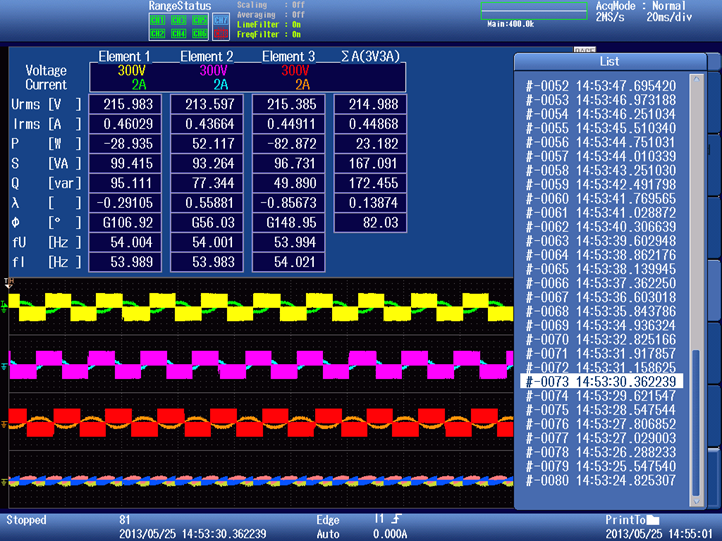Image resolution: width=722 pixels, height=541 pixels.
Task: Click the PrintTo folder icon
Action: coord(653,520)
